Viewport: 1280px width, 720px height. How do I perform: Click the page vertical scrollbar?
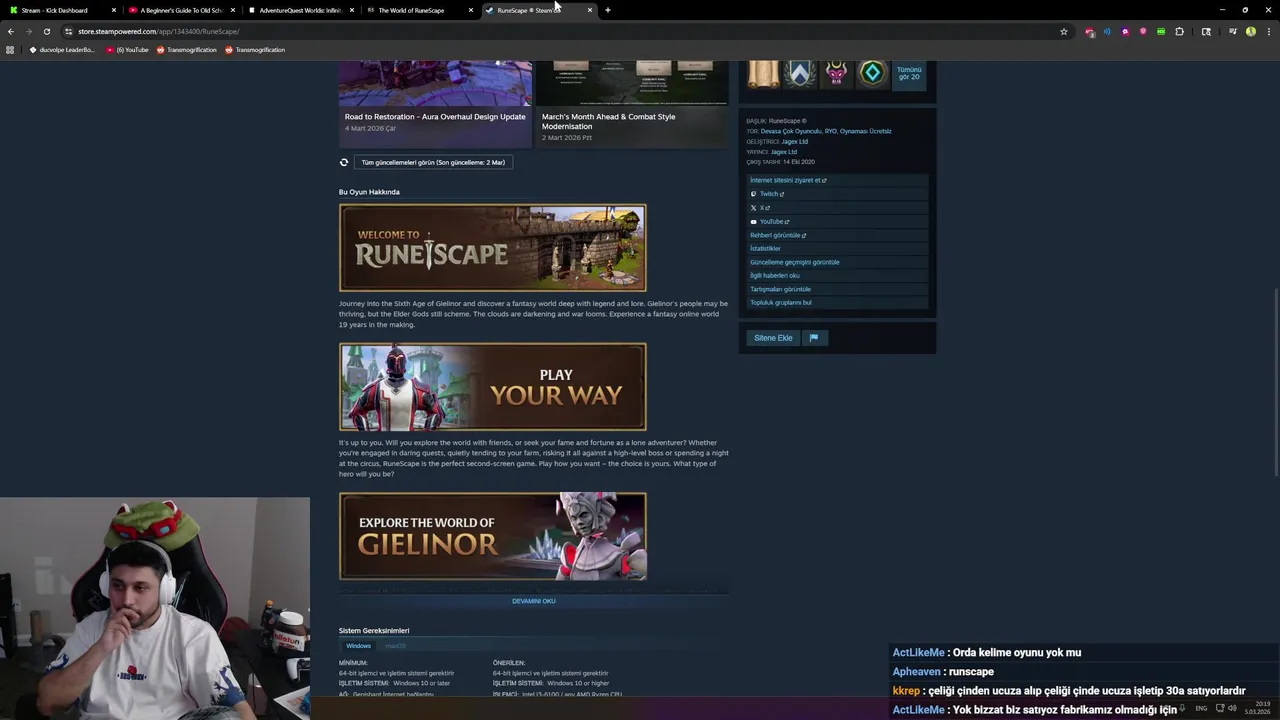tap(1276, 380)
